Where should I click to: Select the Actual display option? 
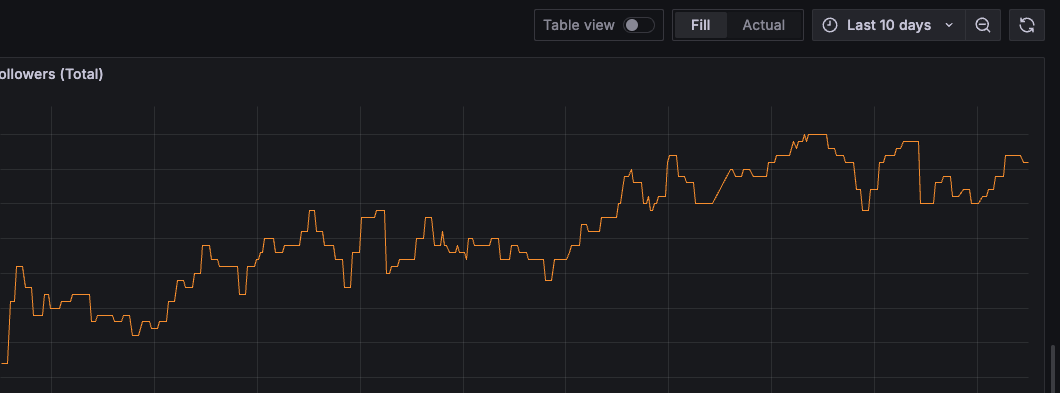coord(763,25)
